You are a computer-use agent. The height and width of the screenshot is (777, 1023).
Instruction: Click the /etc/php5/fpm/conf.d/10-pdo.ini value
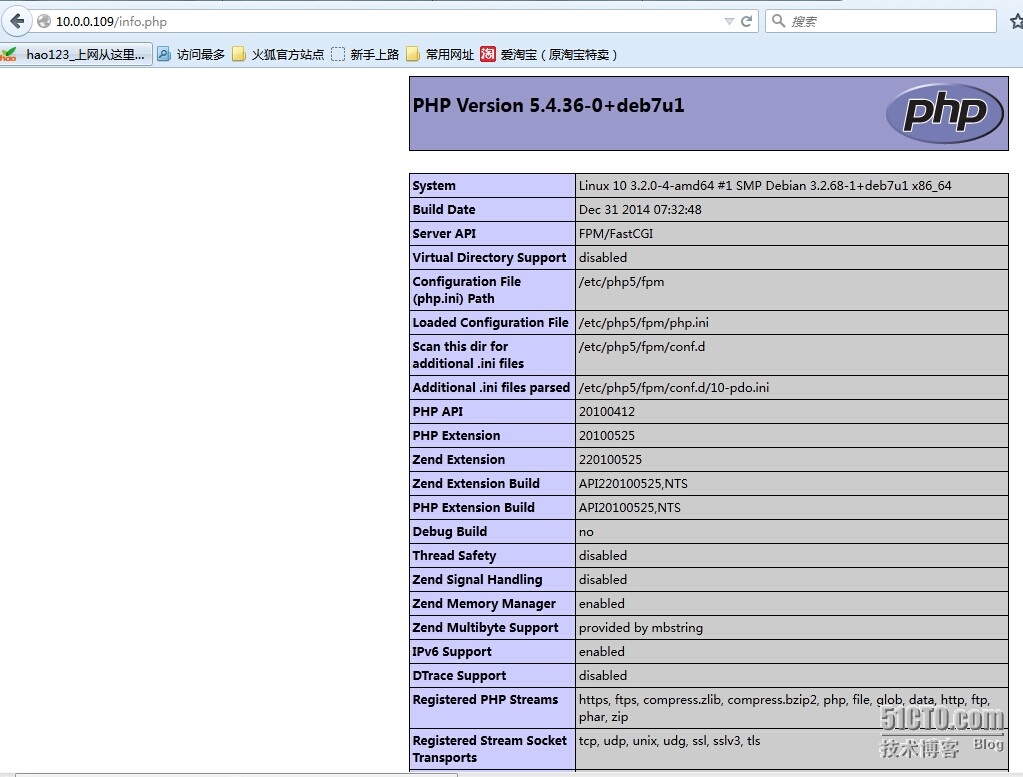[674, 388]
